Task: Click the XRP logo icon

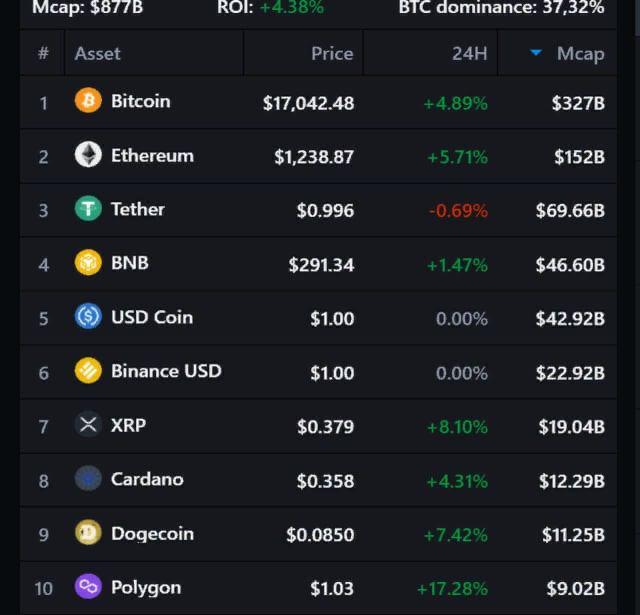Action: pyautogui.click(x=88, y=425)
